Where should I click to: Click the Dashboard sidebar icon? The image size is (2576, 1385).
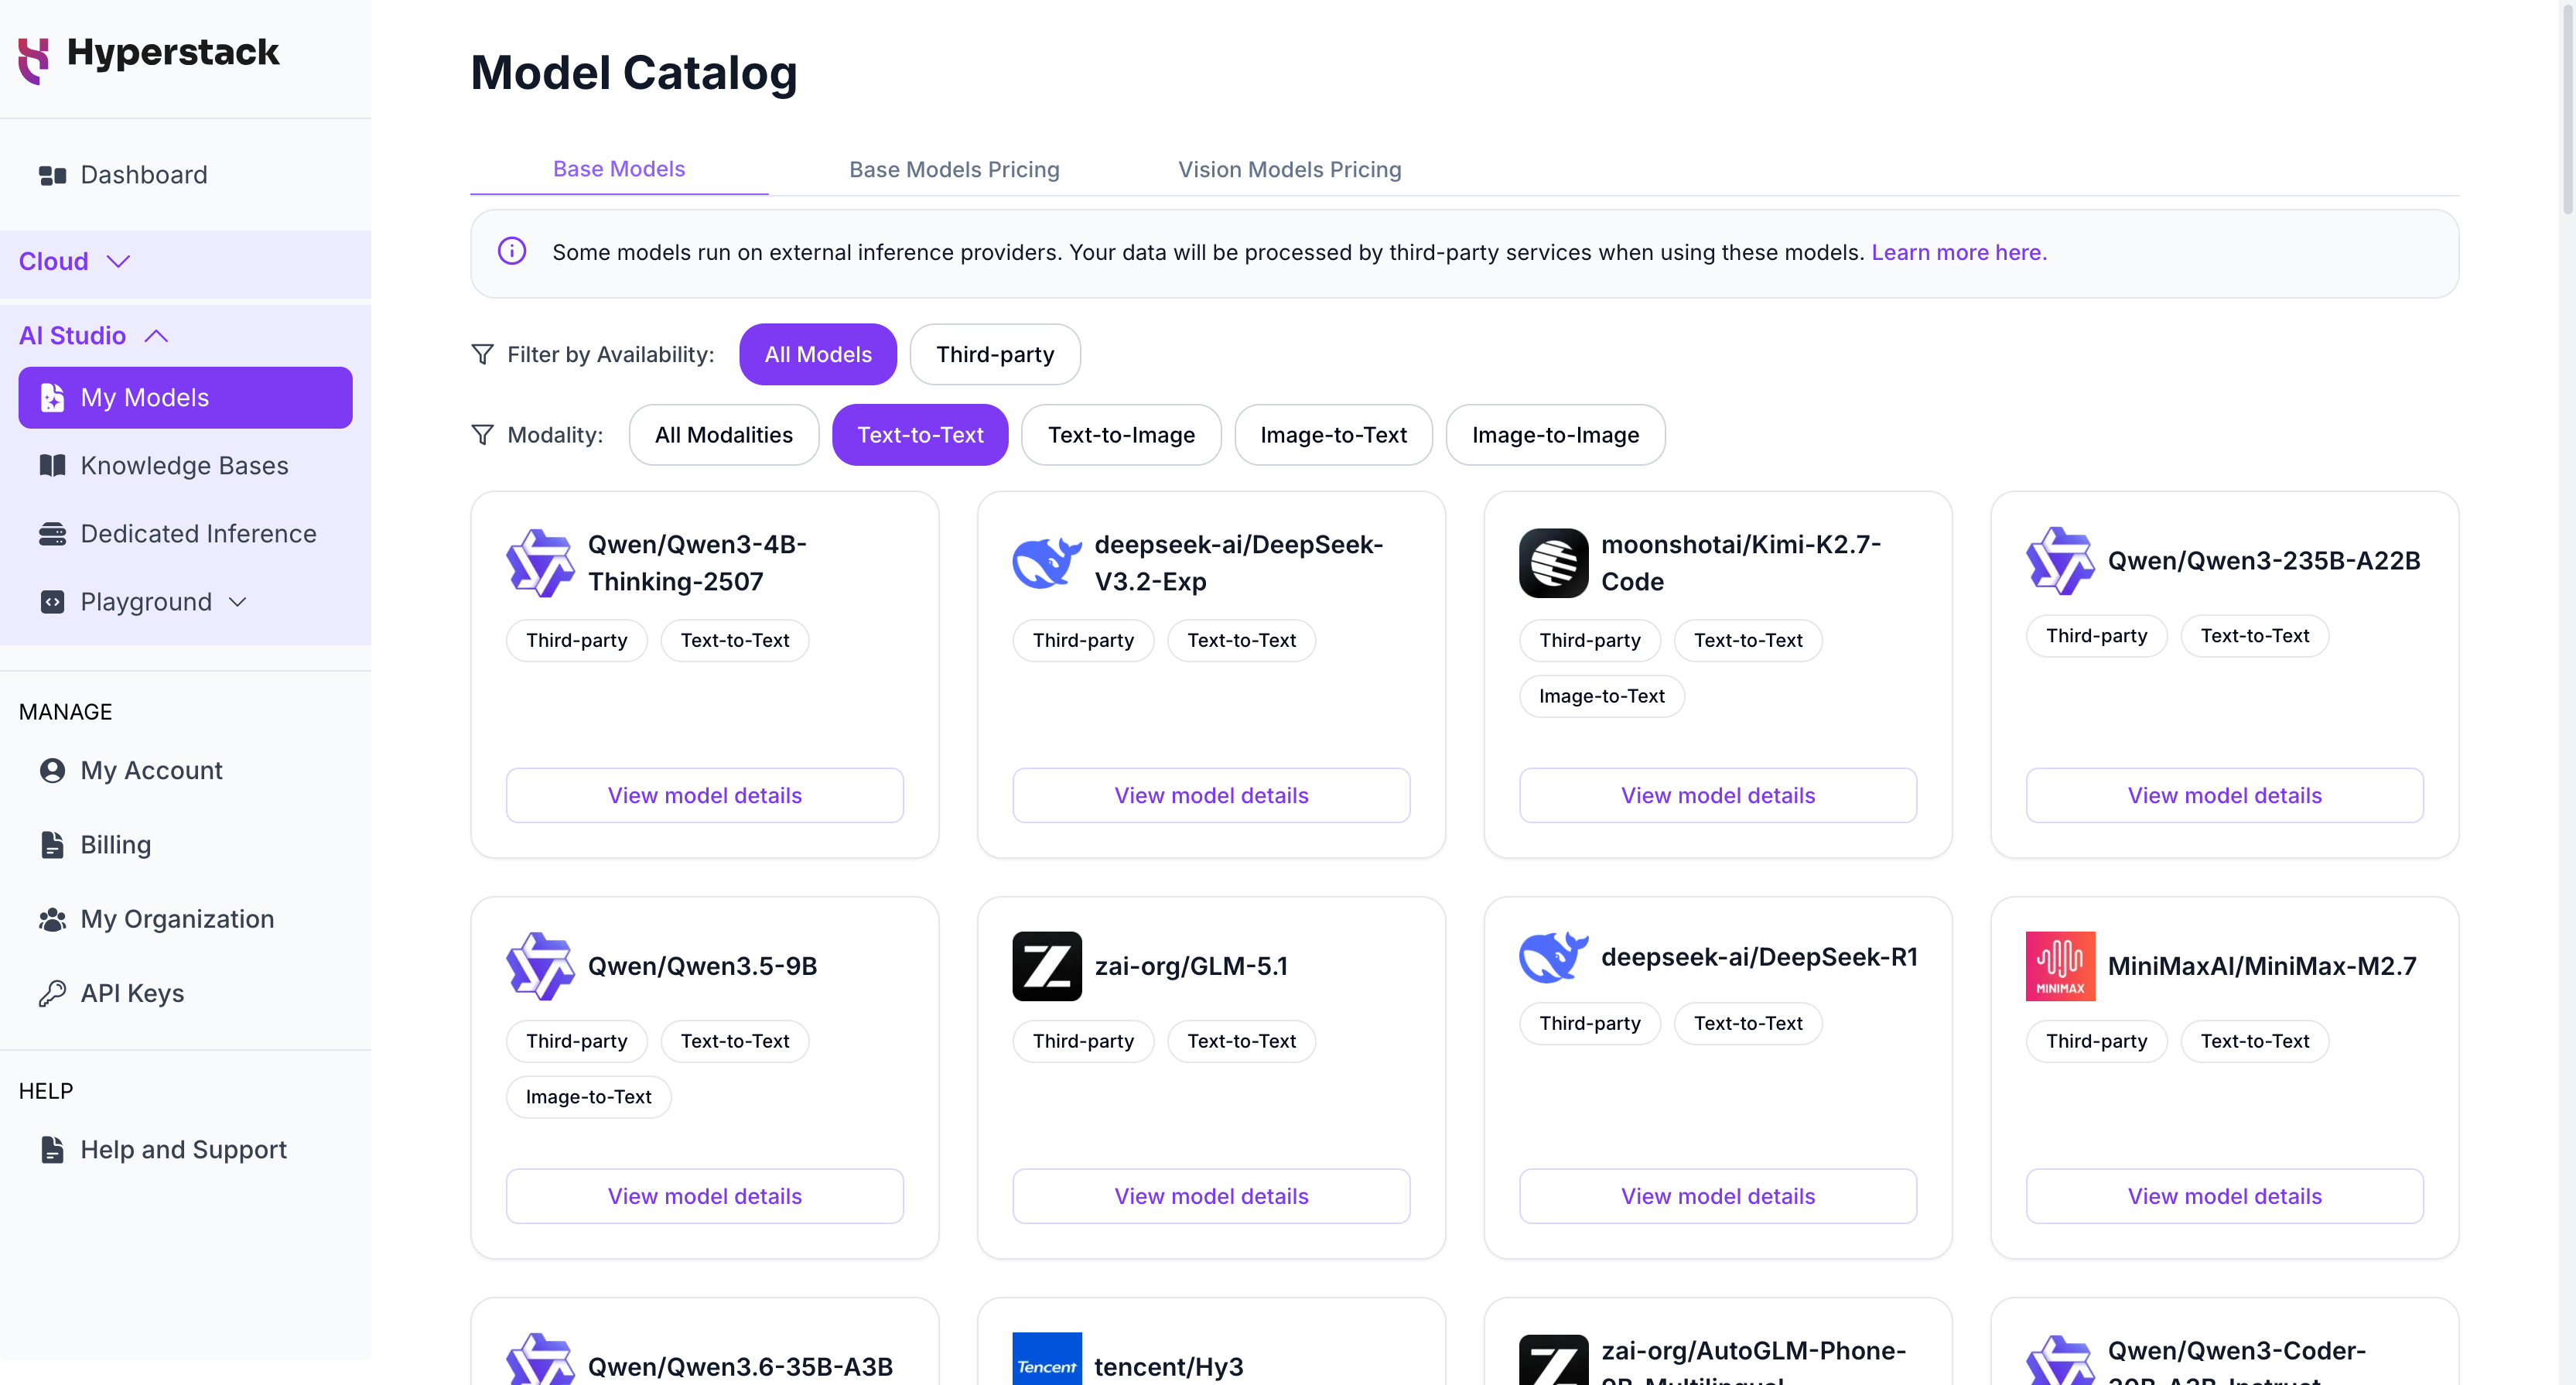tap(52, 176)
